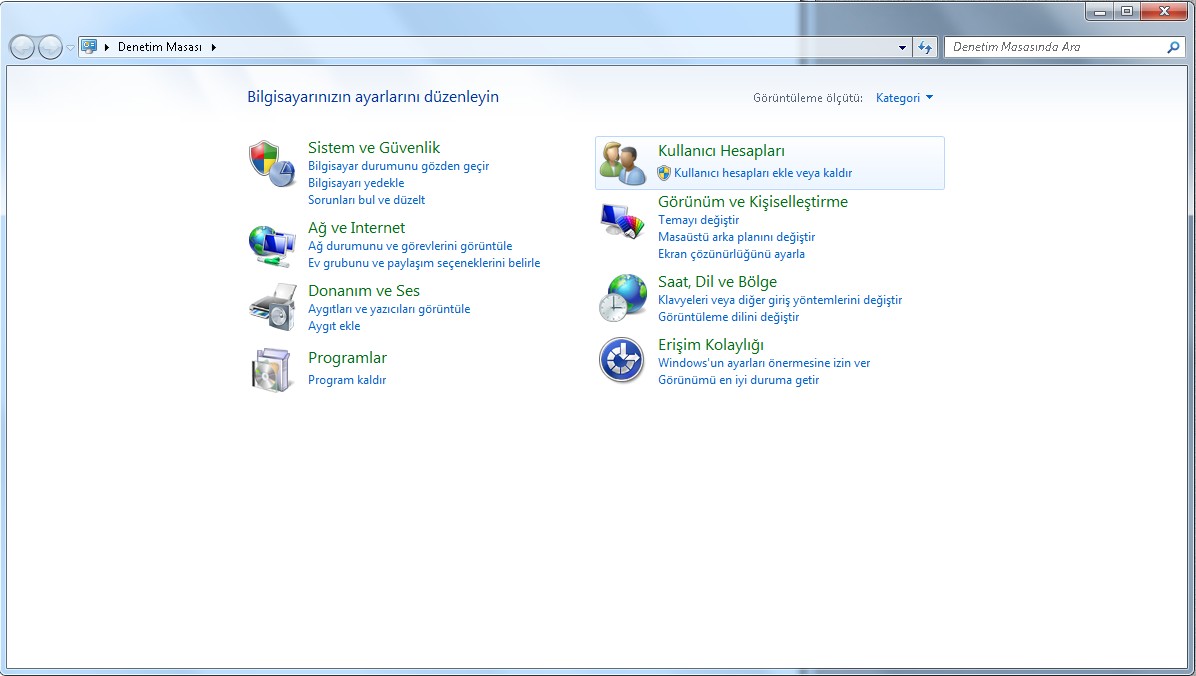Click Masaüstü arka planını değiştir

[737, 237]
